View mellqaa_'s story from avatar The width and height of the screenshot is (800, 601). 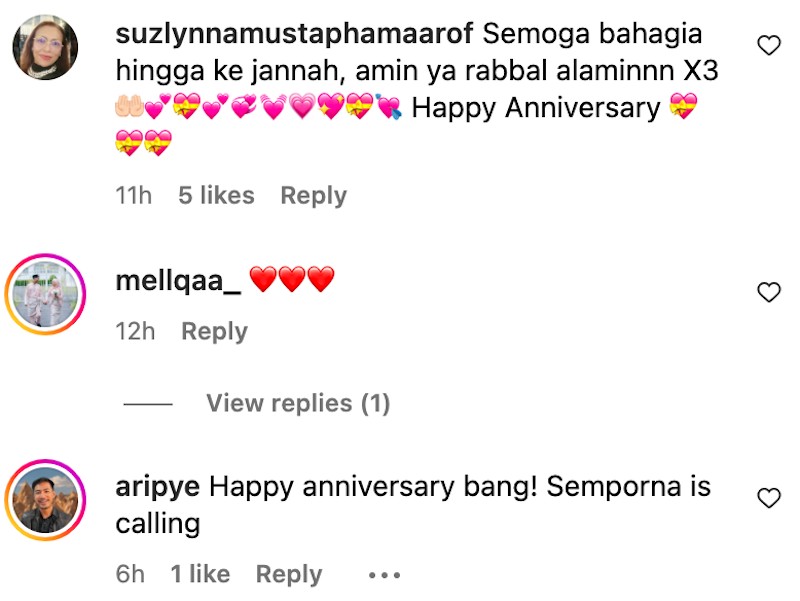tap(45, 294)
